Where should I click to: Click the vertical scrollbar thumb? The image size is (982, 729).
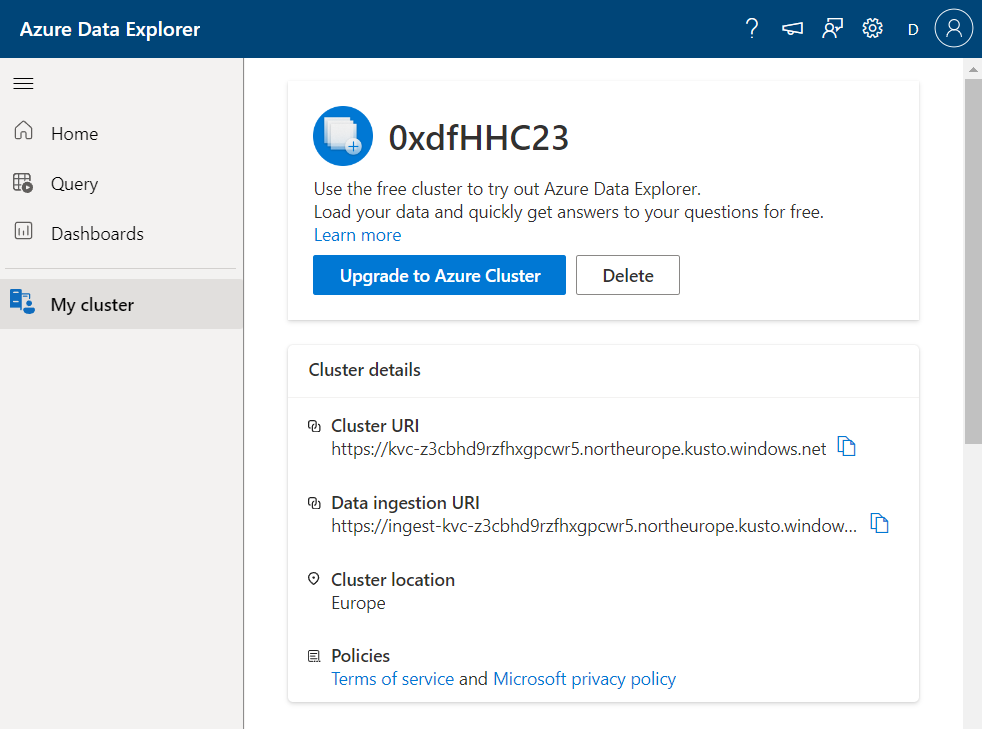click(x=972, y=260)
